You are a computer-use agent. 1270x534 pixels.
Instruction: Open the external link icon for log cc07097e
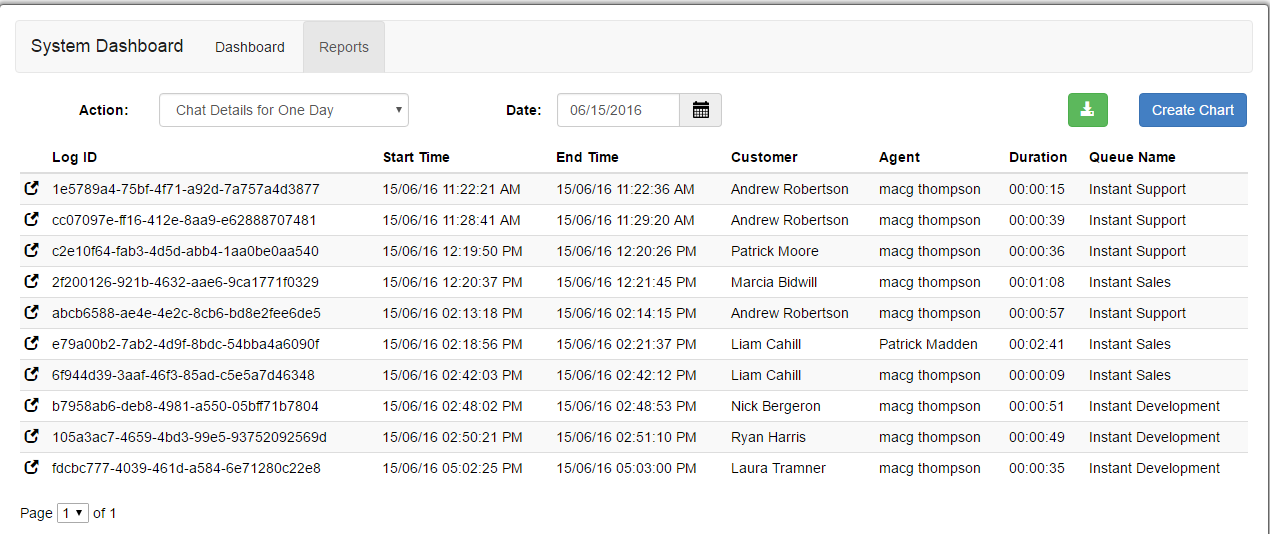tap(31, 219)
